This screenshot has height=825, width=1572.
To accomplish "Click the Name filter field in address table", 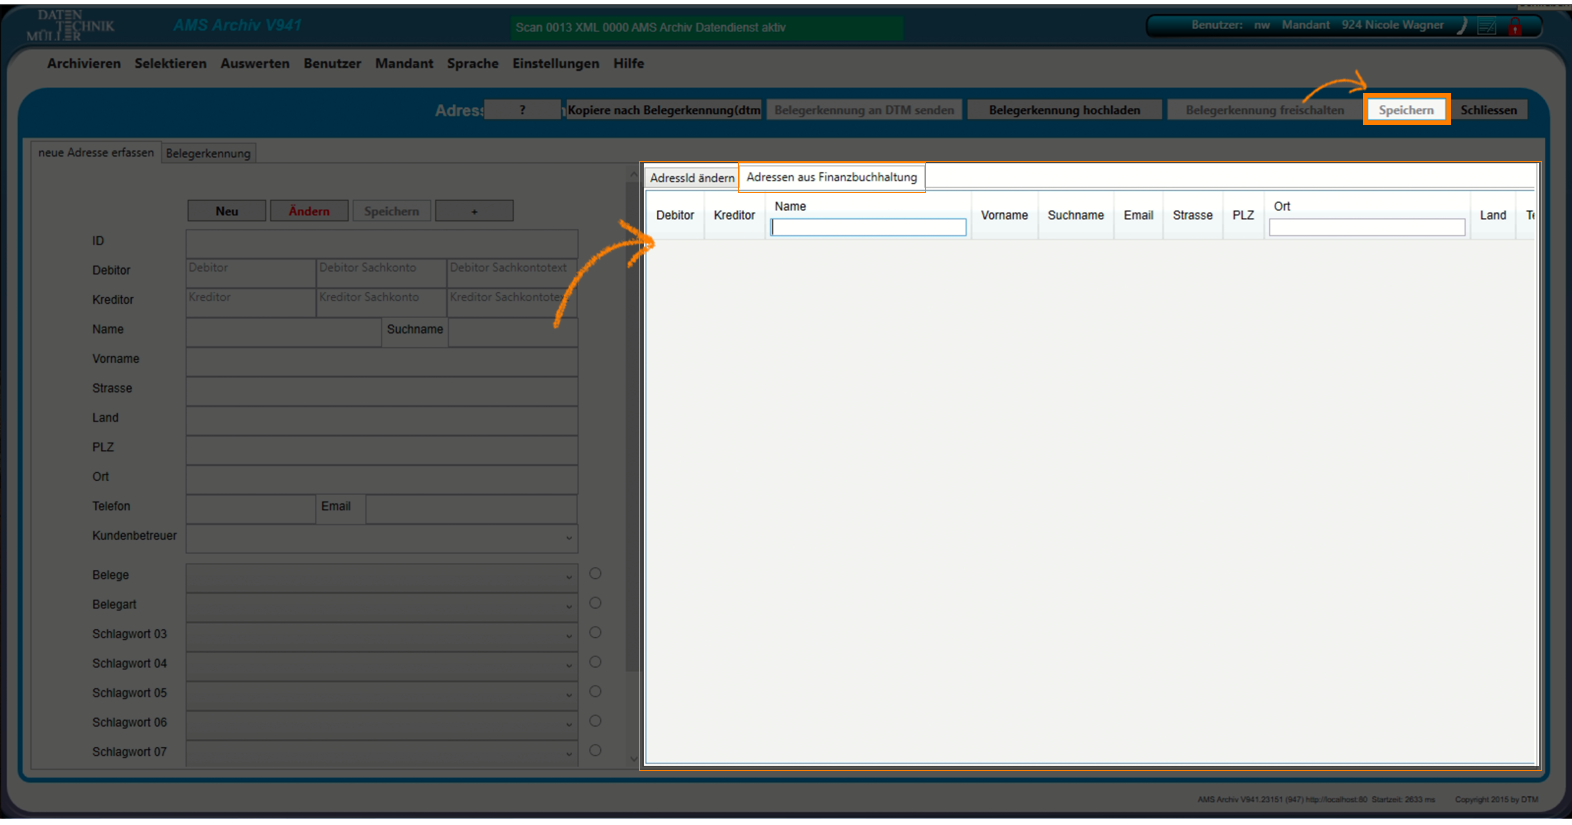I will tap(868, 228).
